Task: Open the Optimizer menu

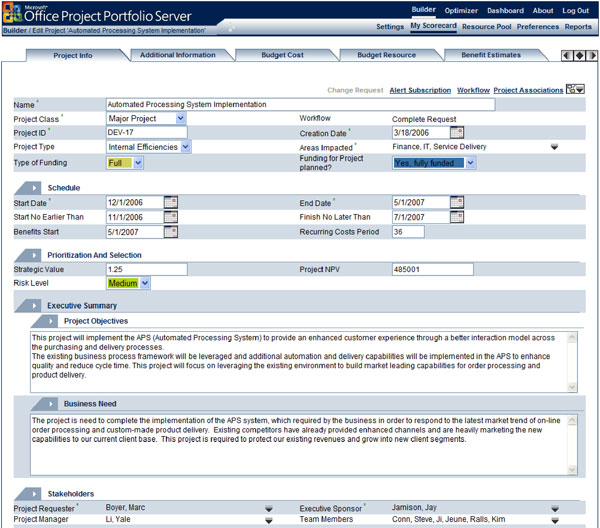Action: pos(460,10)
